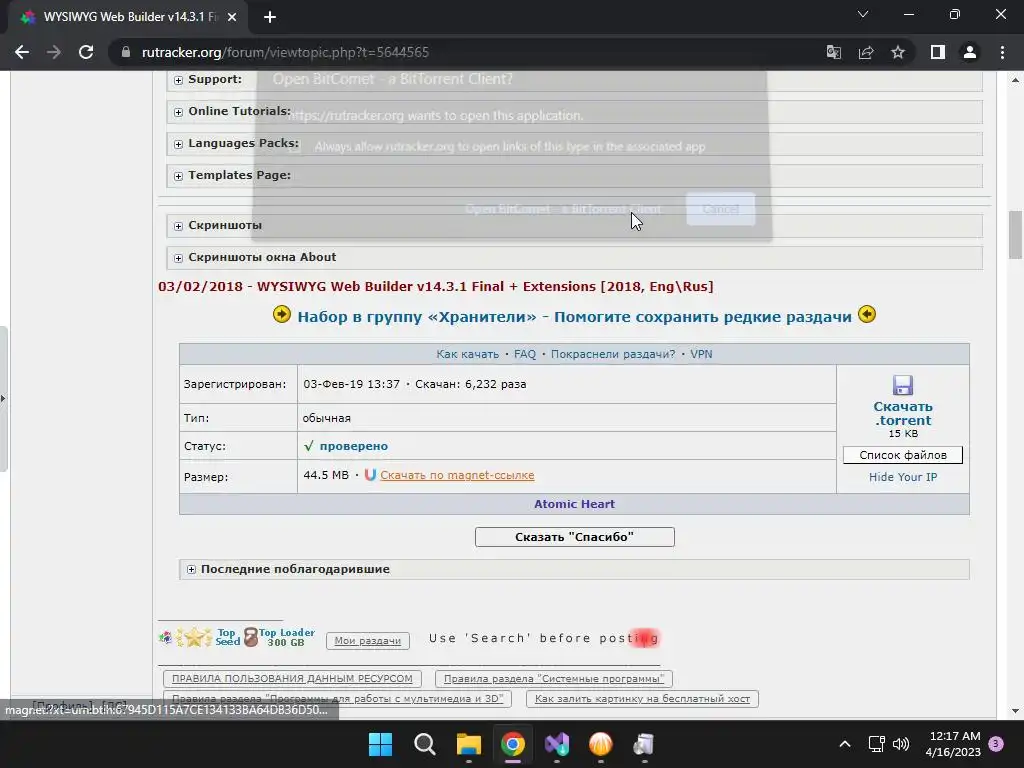Click the Скачать по magnet-ссылке link
The image size is (1024, 768).
[x=457, y=475]
